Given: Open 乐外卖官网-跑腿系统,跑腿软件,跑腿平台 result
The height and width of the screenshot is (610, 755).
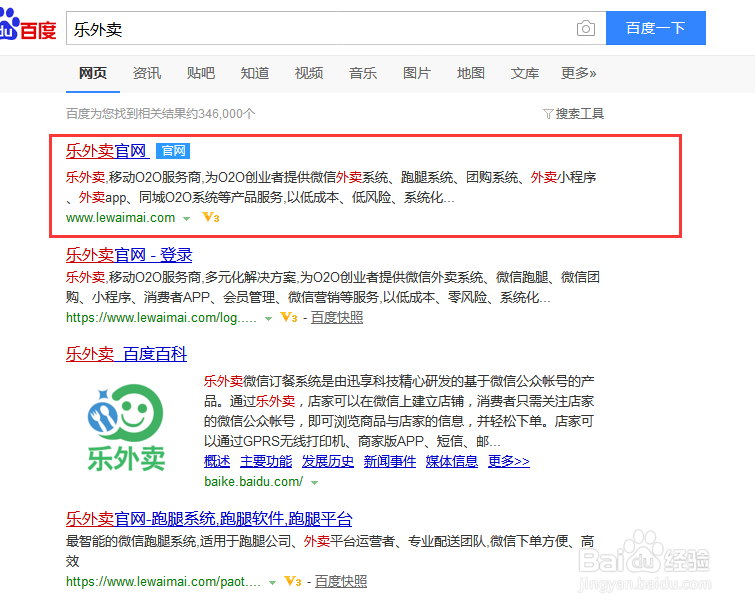Looking at the screenshot, I should tap(209, 519).
